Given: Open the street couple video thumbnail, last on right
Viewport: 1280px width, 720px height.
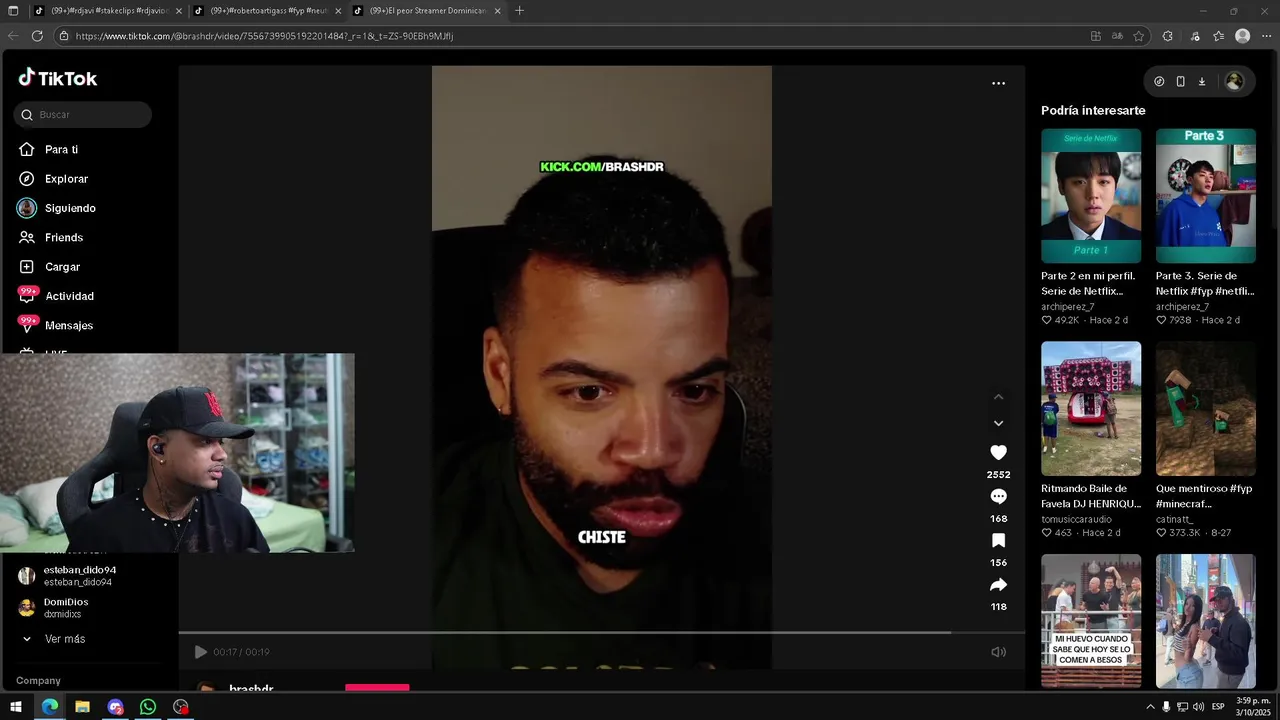Looking at the screenshot, I should point(1206,621).
